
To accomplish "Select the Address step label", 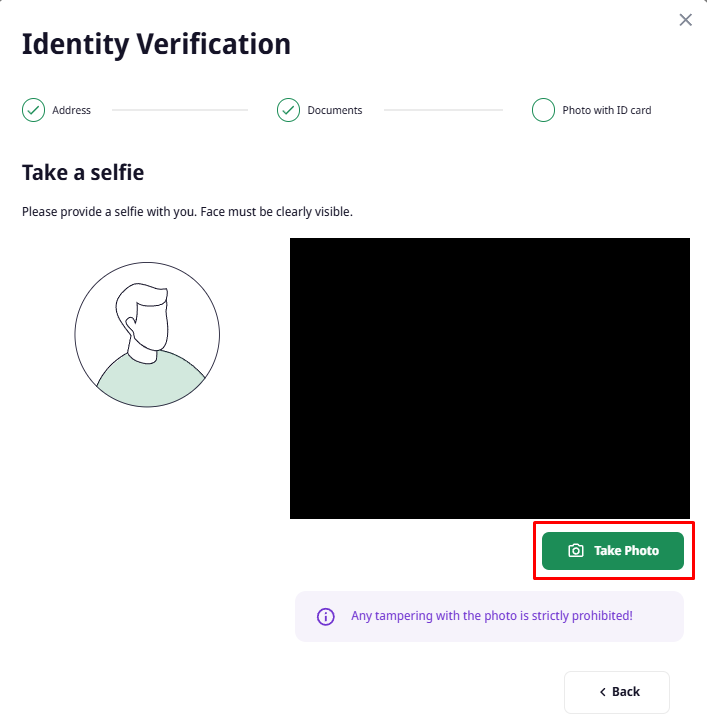I will click(71, 110).
